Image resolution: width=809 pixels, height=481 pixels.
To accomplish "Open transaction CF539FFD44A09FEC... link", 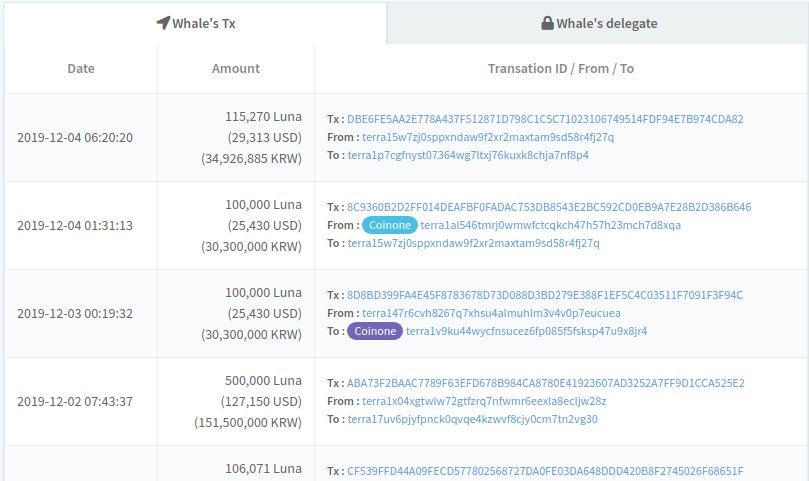I will [x=545, y=471].
